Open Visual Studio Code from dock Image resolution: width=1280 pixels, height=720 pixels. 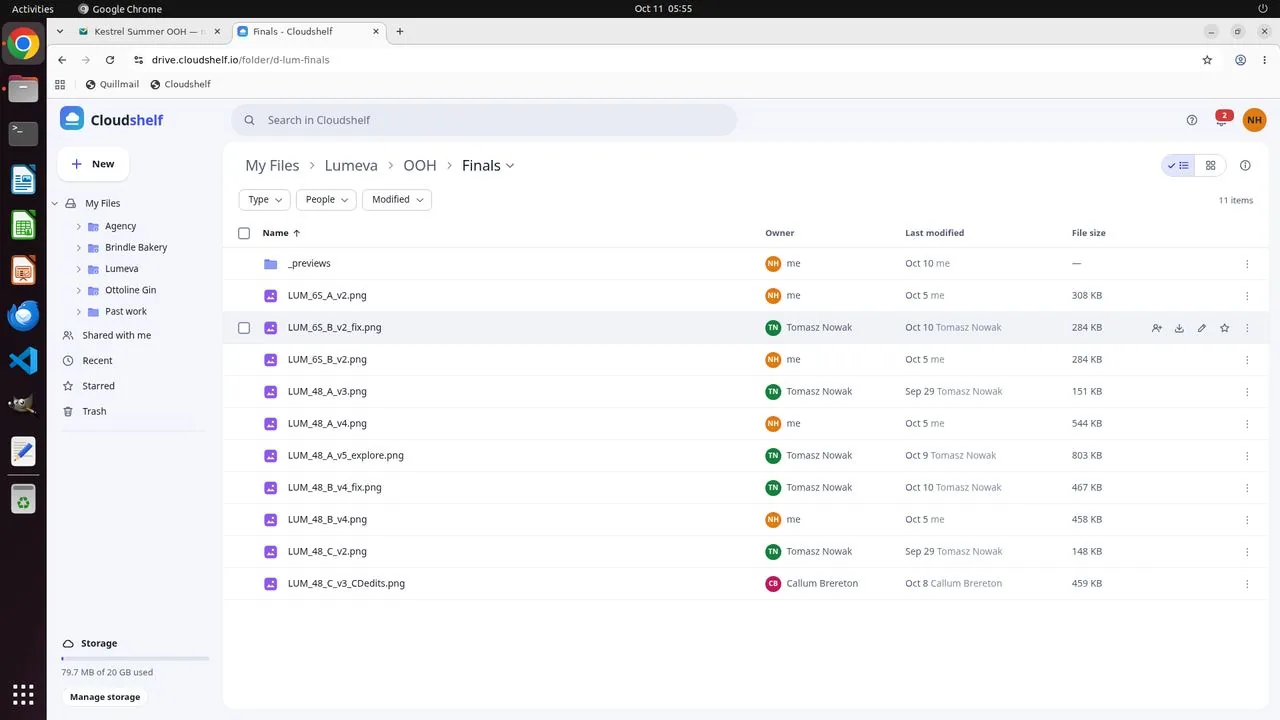point(23,361)
